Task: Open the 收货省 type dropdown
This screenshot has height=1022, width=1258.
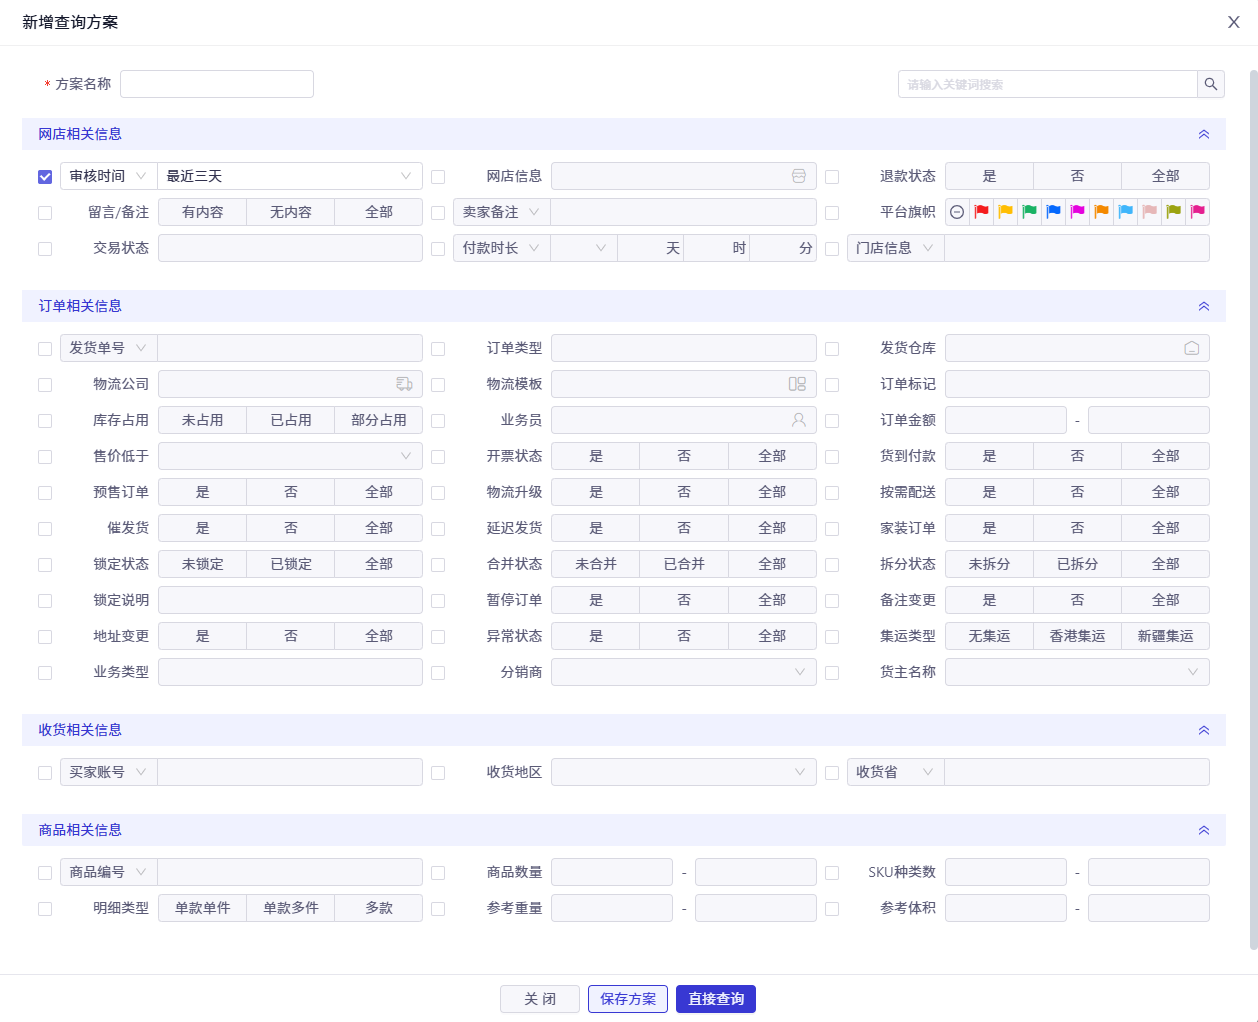Action: 896,772
